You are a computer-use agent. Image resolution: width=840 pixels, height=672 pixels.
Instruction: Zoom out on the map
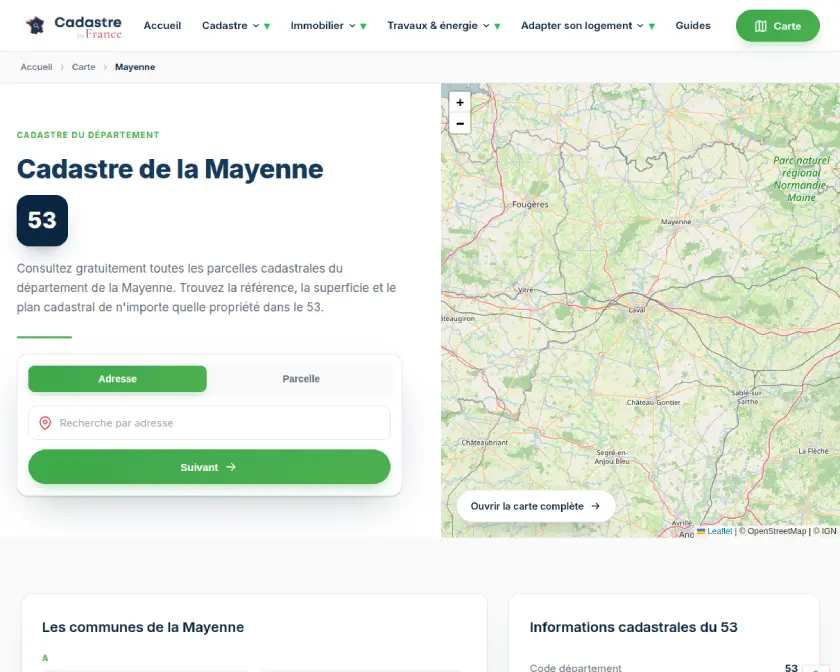460,123
